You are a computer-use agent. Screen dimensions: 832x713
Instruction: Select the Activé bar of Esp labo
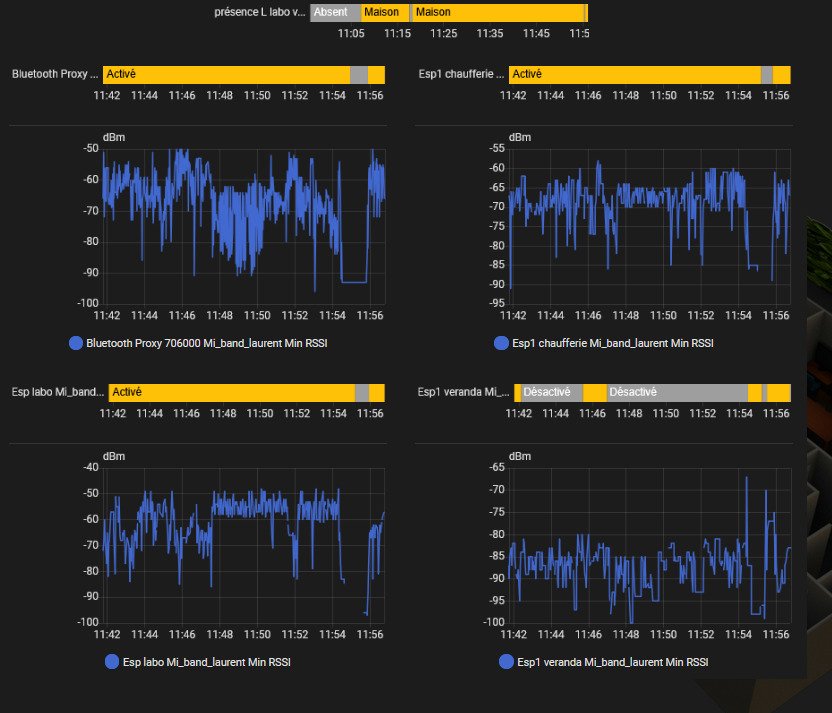(x=231, y=393)
